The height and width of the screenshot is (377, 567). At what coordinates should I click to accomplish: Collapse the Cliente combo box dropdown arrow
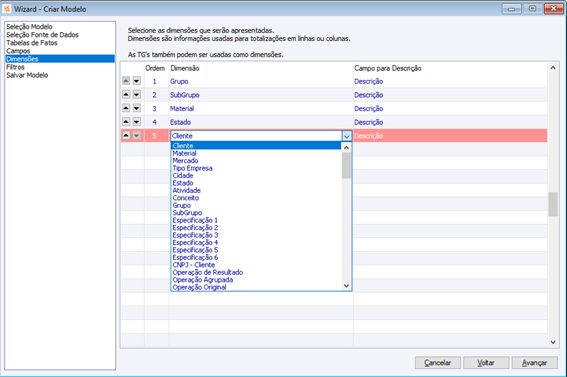(346, 136)
